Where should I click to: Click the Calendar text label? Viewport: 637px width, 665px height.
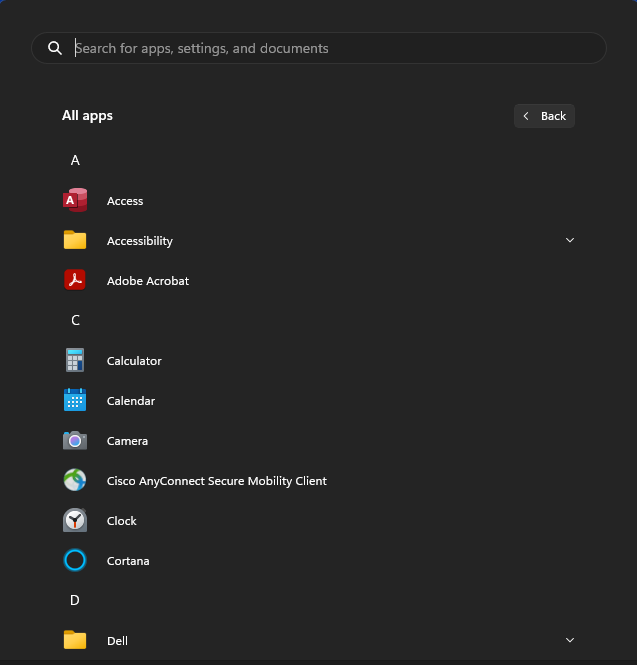pos(131,401)
